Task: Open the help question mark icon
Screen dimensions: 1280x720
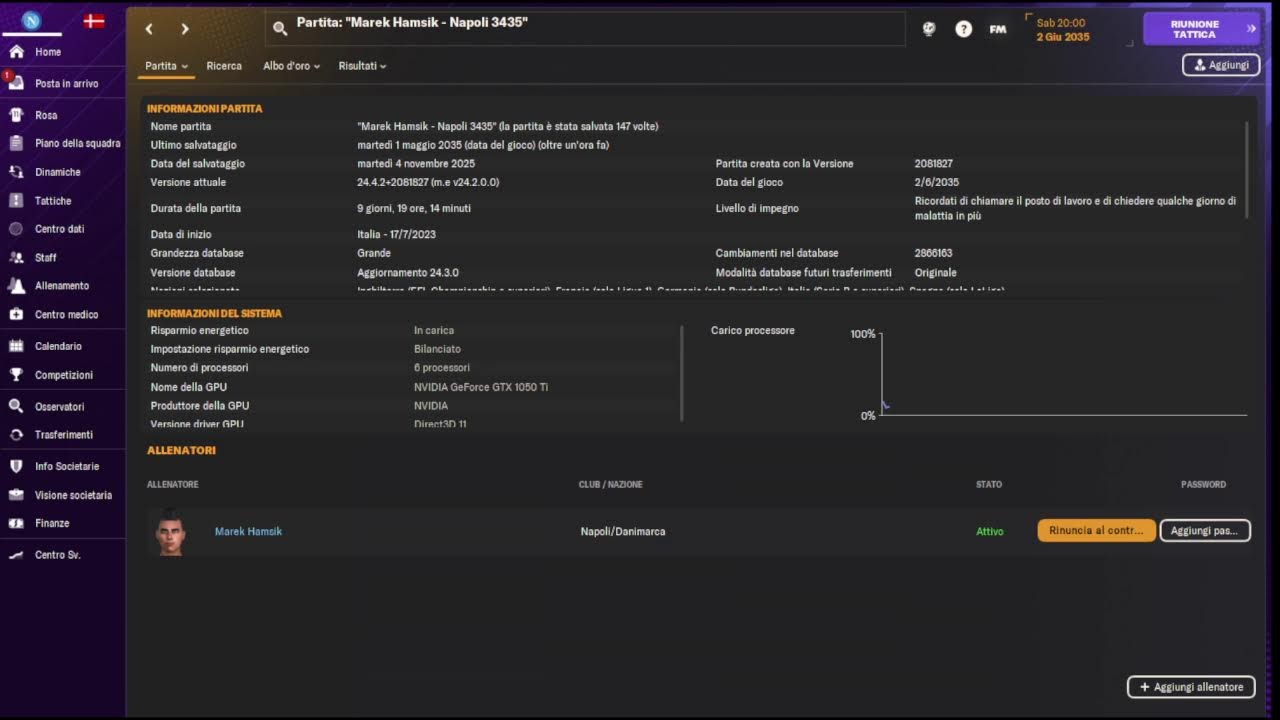Action: pyautogui.click(x=964, y=29)
